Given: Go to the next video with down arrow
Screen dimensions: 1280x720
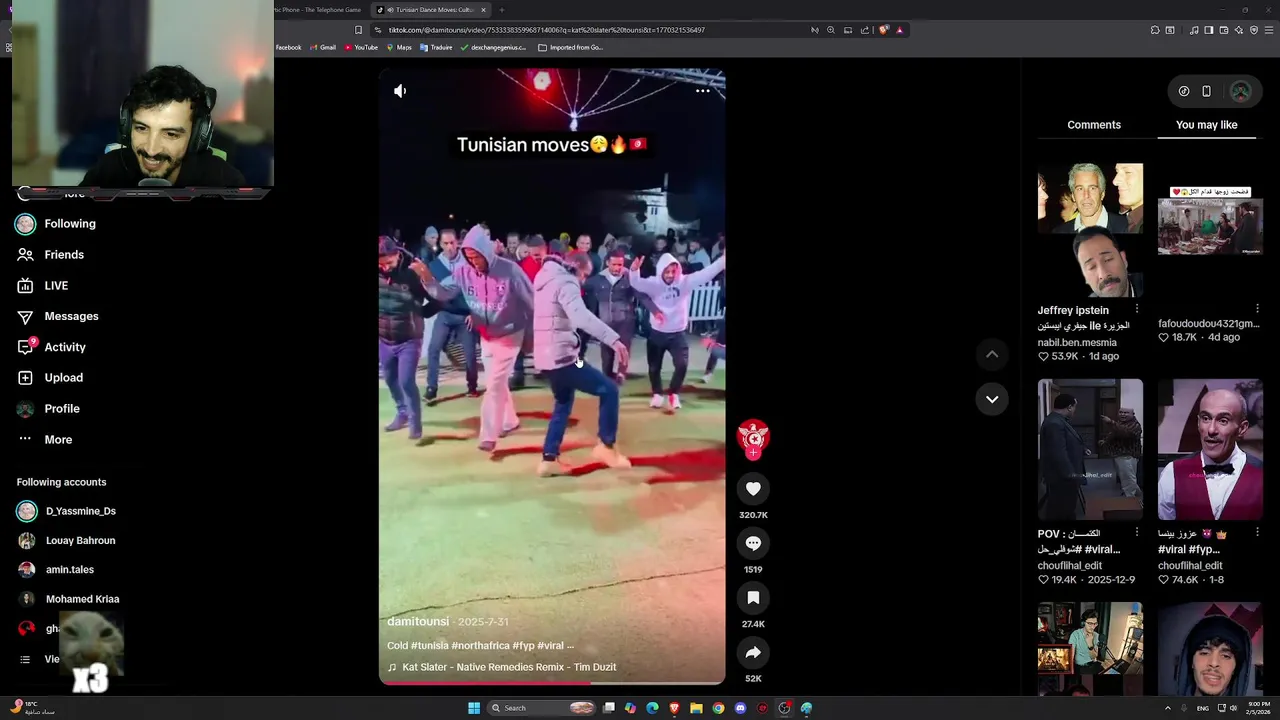Looking at the screenshot, I should 992,399.
